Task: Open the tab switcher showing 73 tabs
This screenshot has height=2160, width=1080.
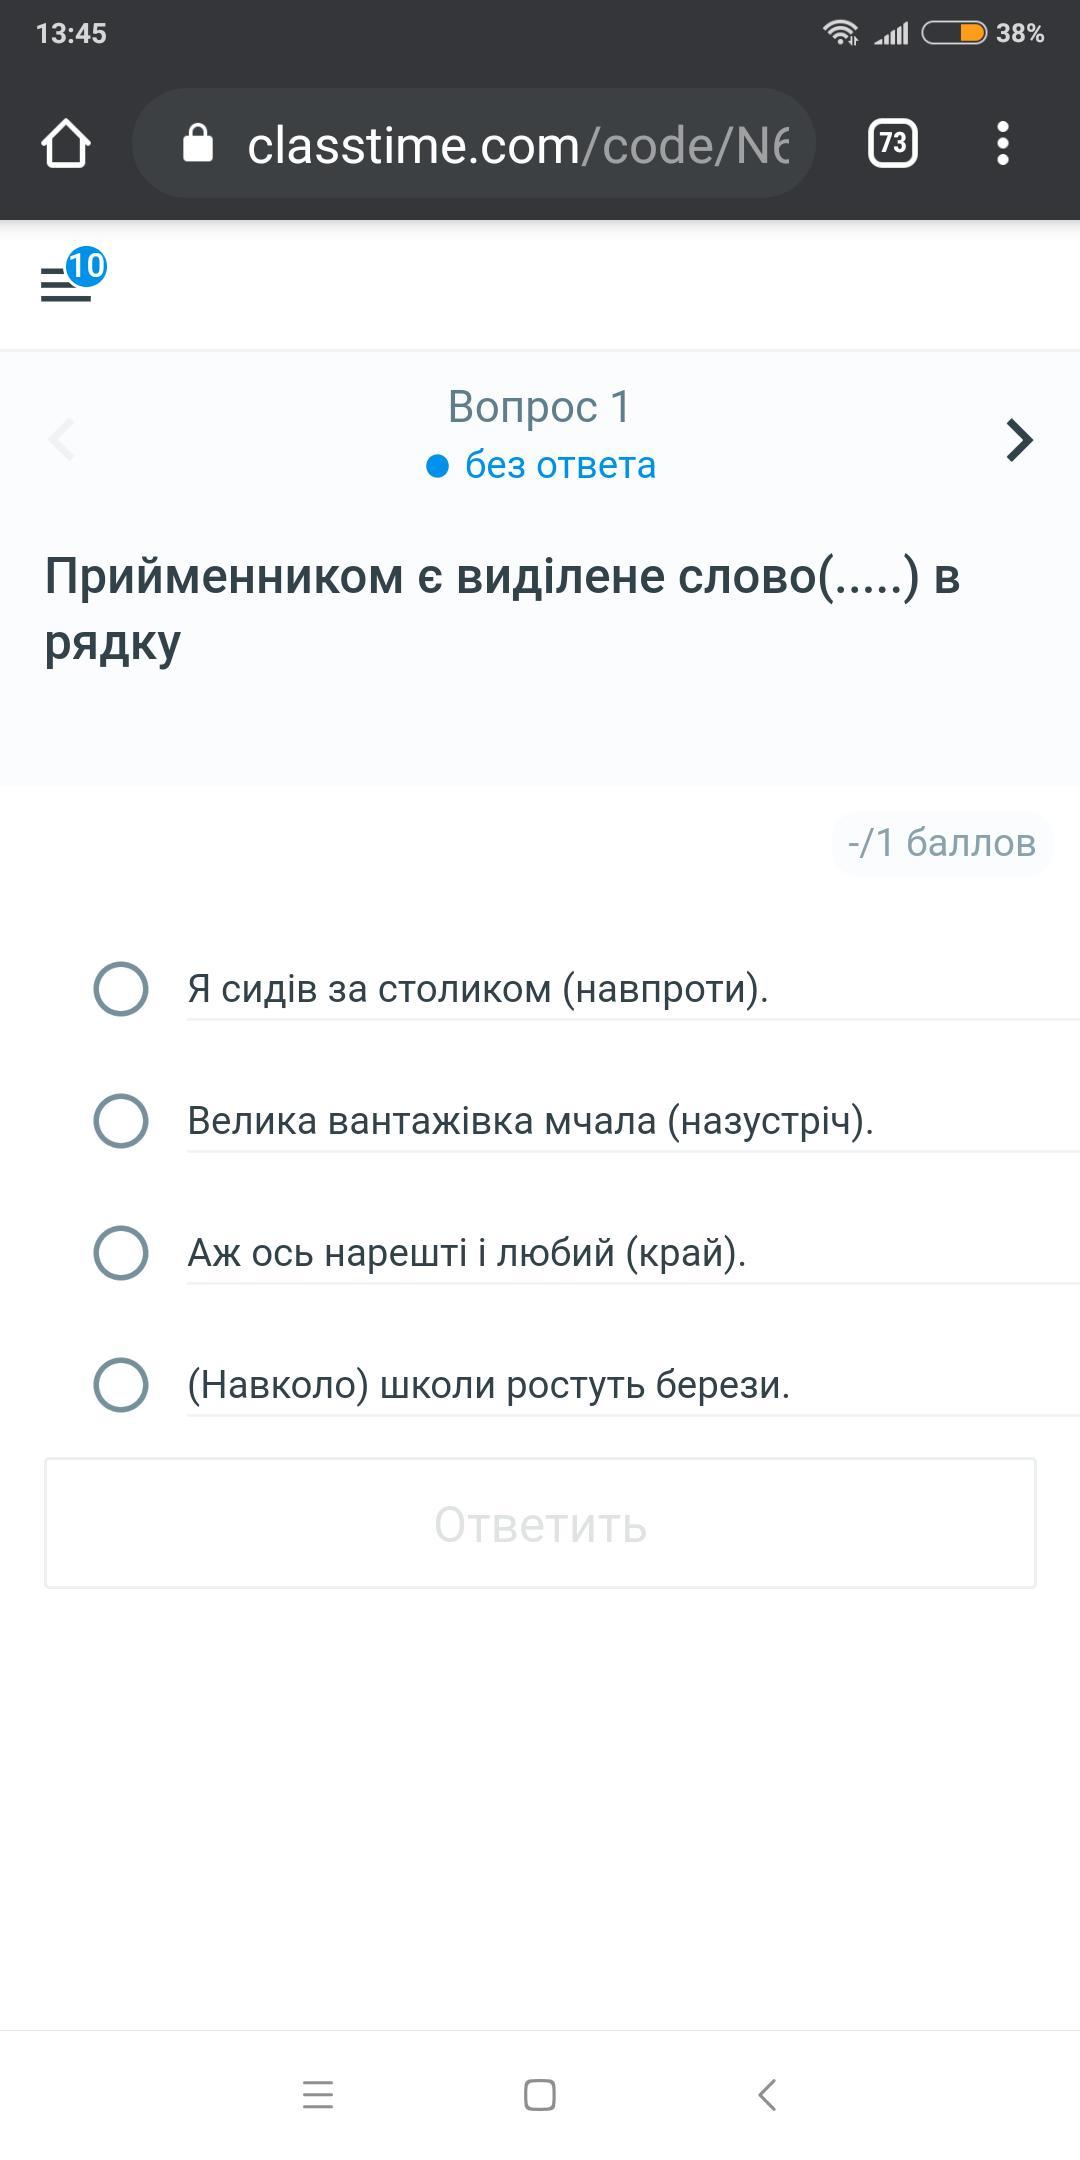Action: click(892, 143)
